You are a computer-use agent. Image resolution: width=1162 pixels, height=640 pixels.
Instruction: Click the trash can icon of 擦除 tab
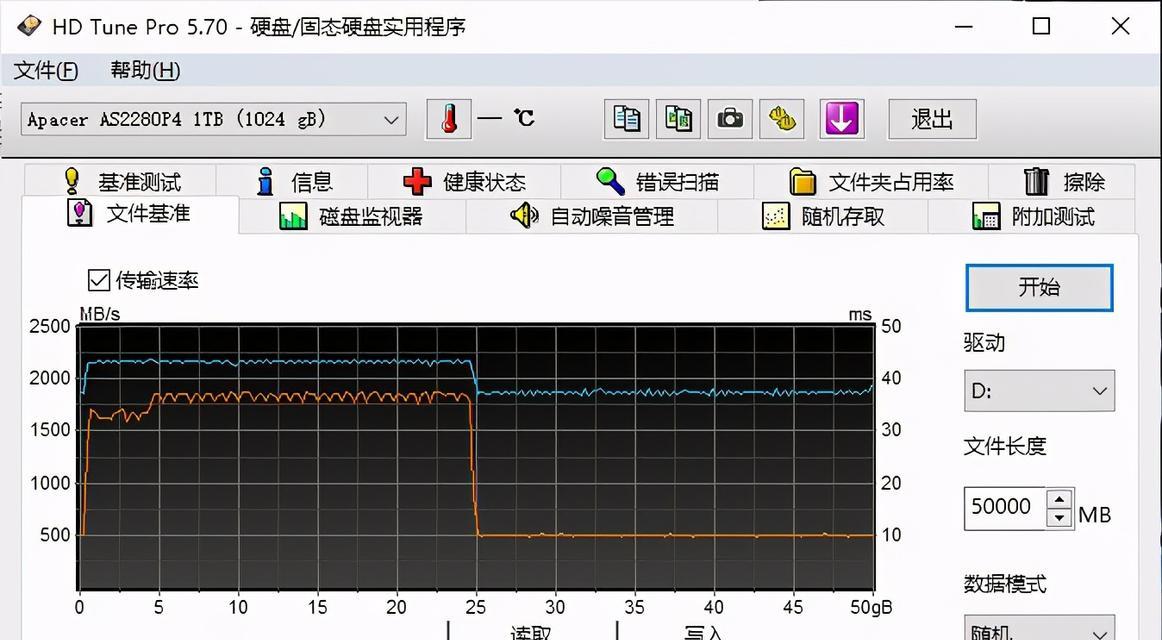[1036, 181]
